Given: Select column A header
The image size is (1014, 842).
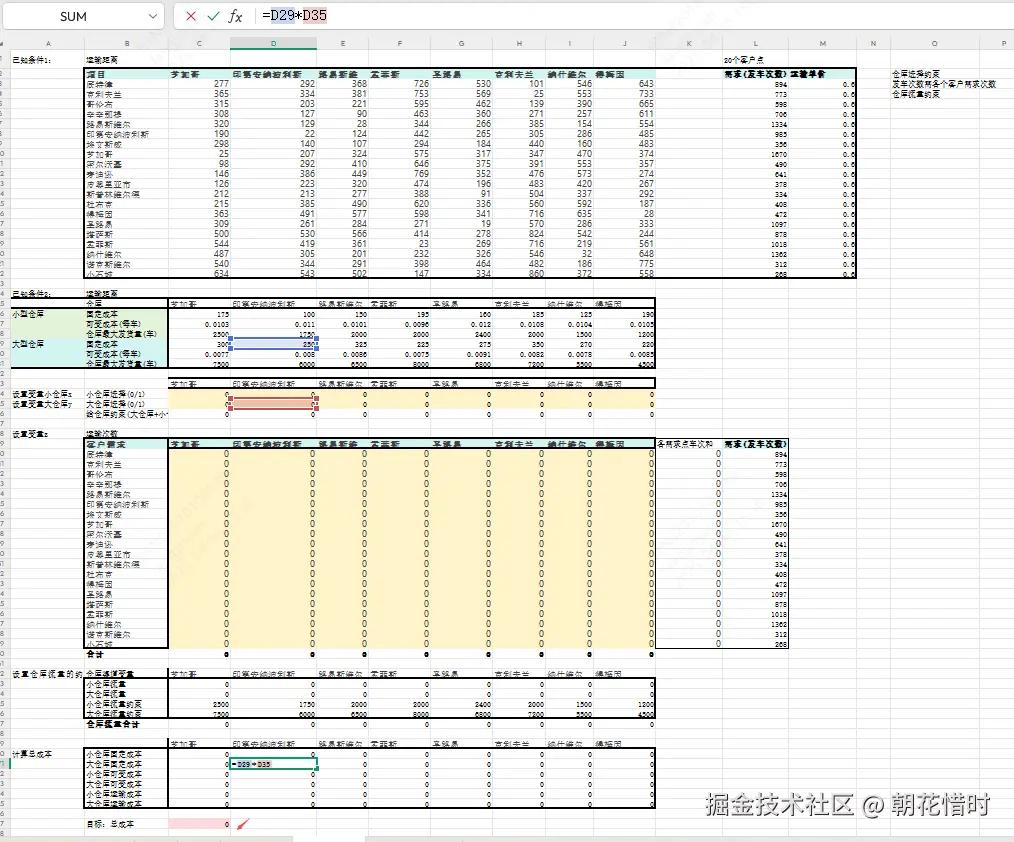Looking at the screenshot, I should click(48, 43).
